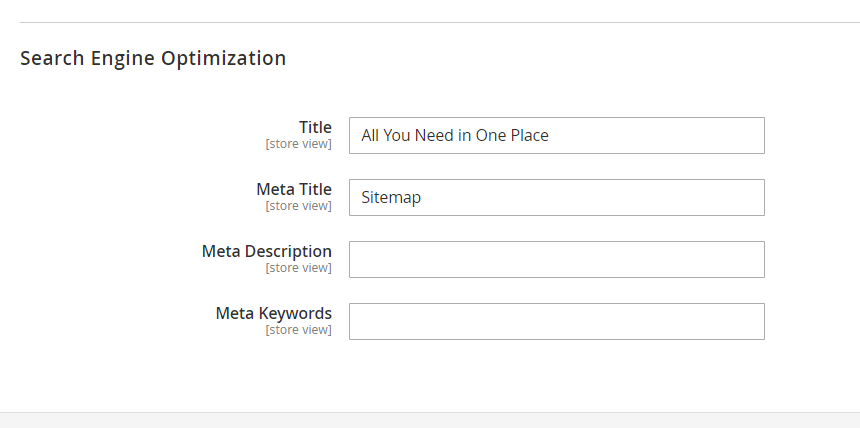The image size is (860, 428).
Task: Click the Title field label
Action: click(315, 127)
